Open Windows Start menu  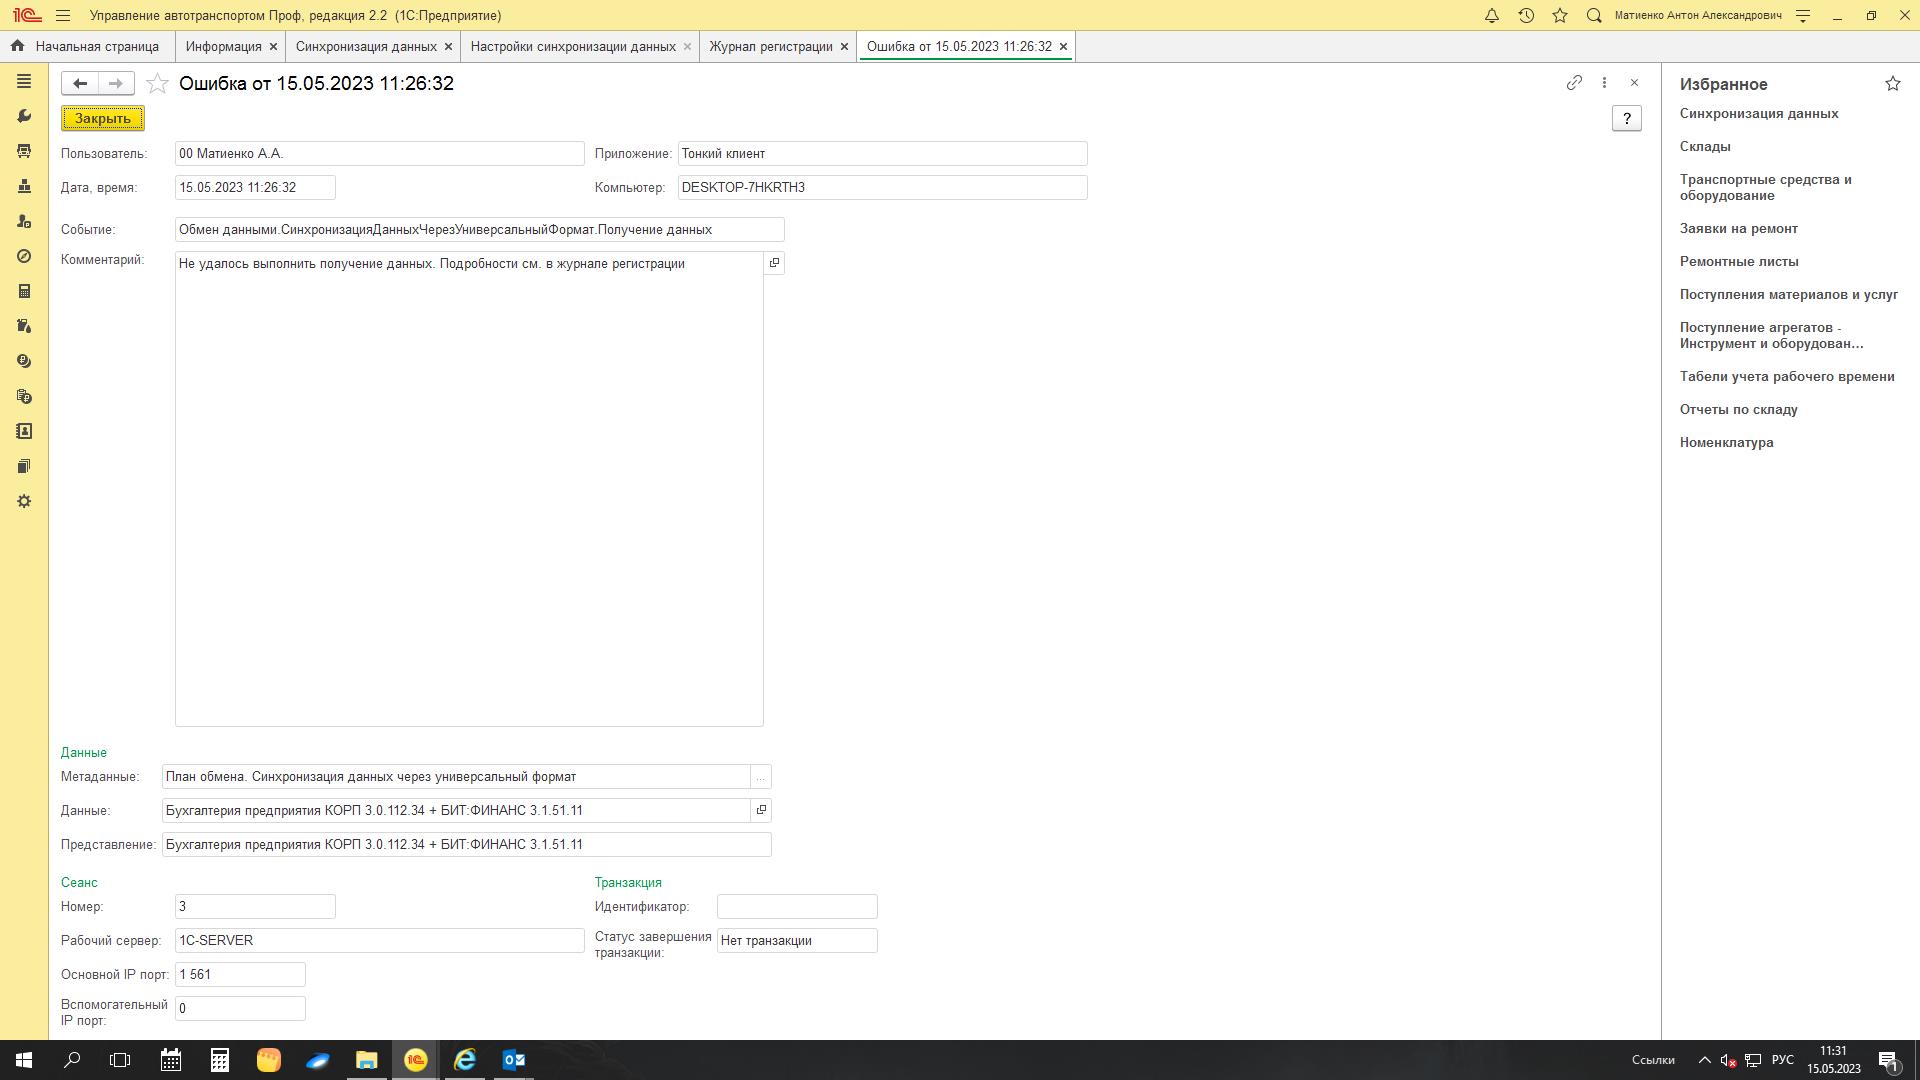pos(24,1060)
